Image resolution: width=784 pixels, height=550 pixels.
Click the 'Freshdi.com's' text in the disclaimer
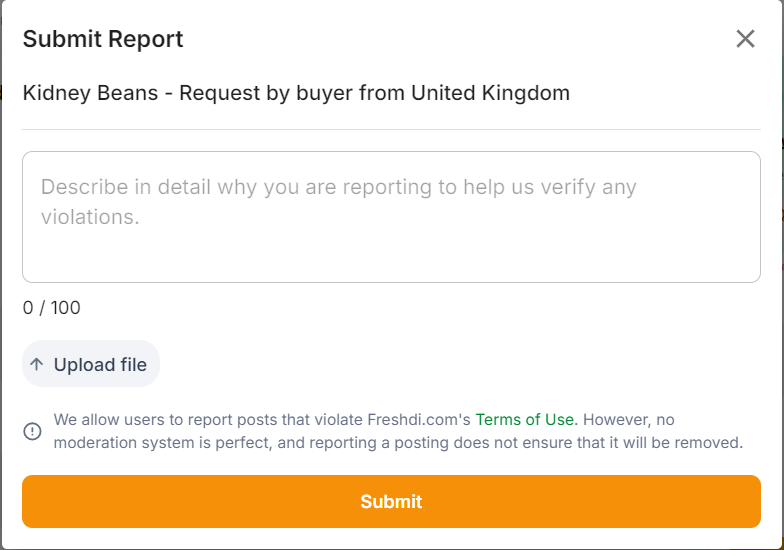[420, 420]
